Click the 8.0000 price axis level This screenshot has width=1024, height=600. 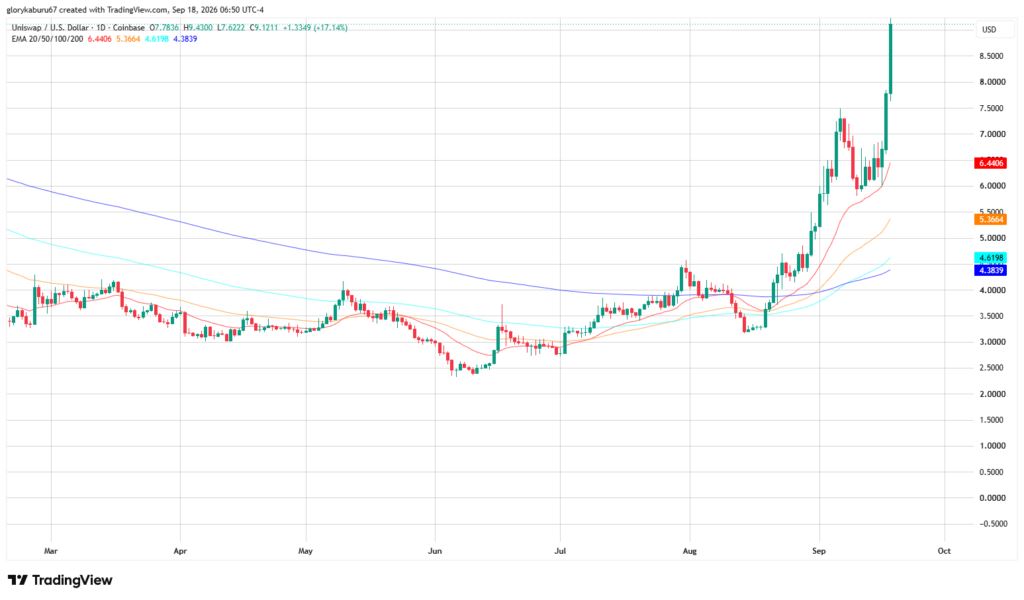(992, 82)
